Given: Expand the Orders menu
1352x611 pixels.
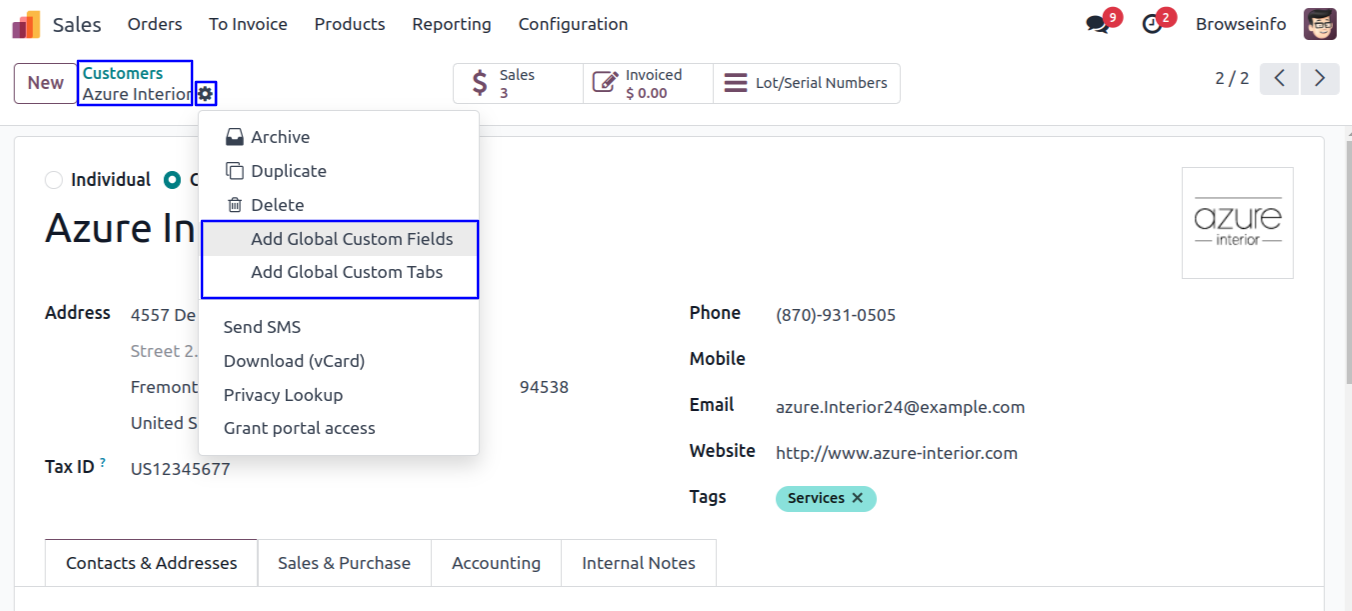Looking at the screenshot, I should (155, 24).
